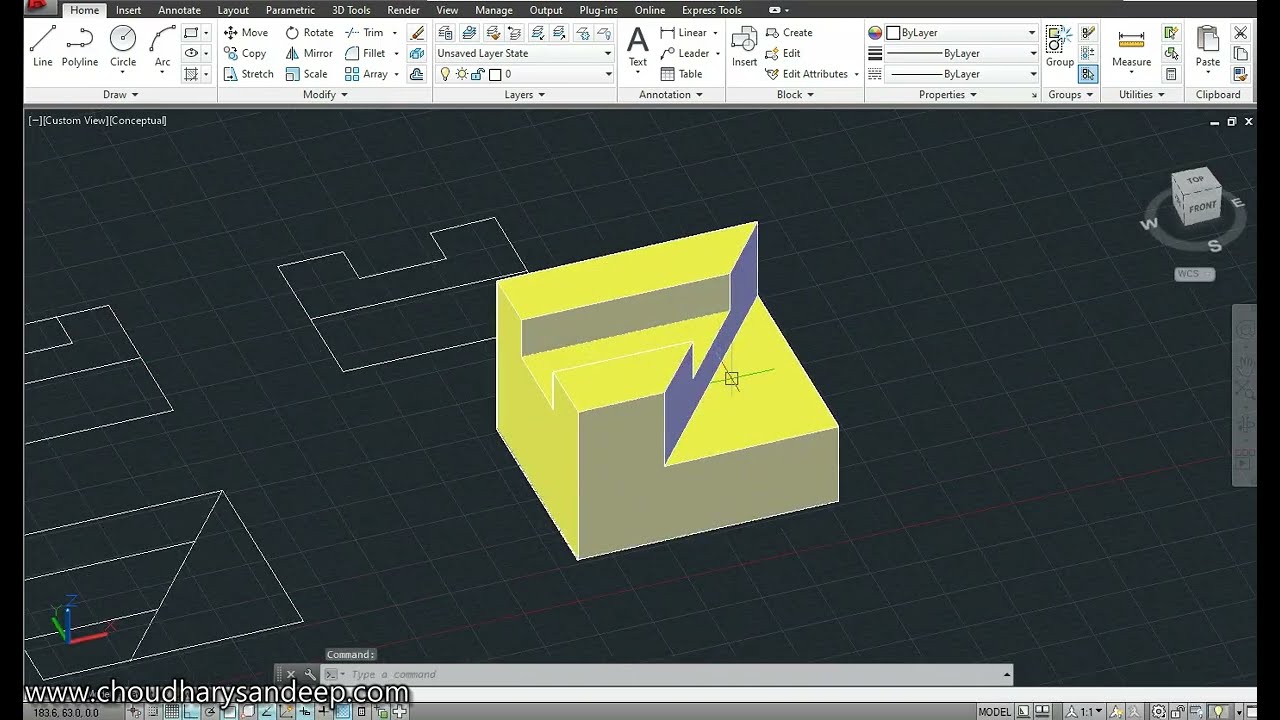Open the Insert ribbon tab
This screenshot has height=720, width=1280.
(x=128, y=10)
